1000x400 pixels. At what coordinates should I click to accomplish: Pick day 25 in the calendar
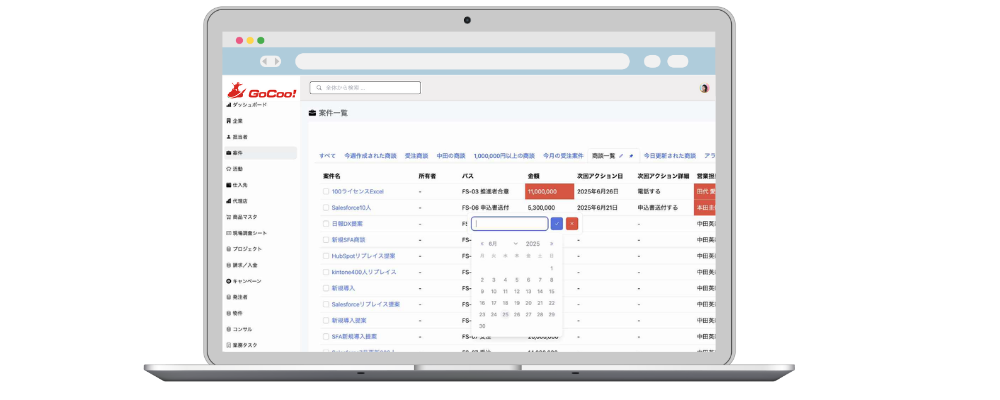click(x=505, y=315)
